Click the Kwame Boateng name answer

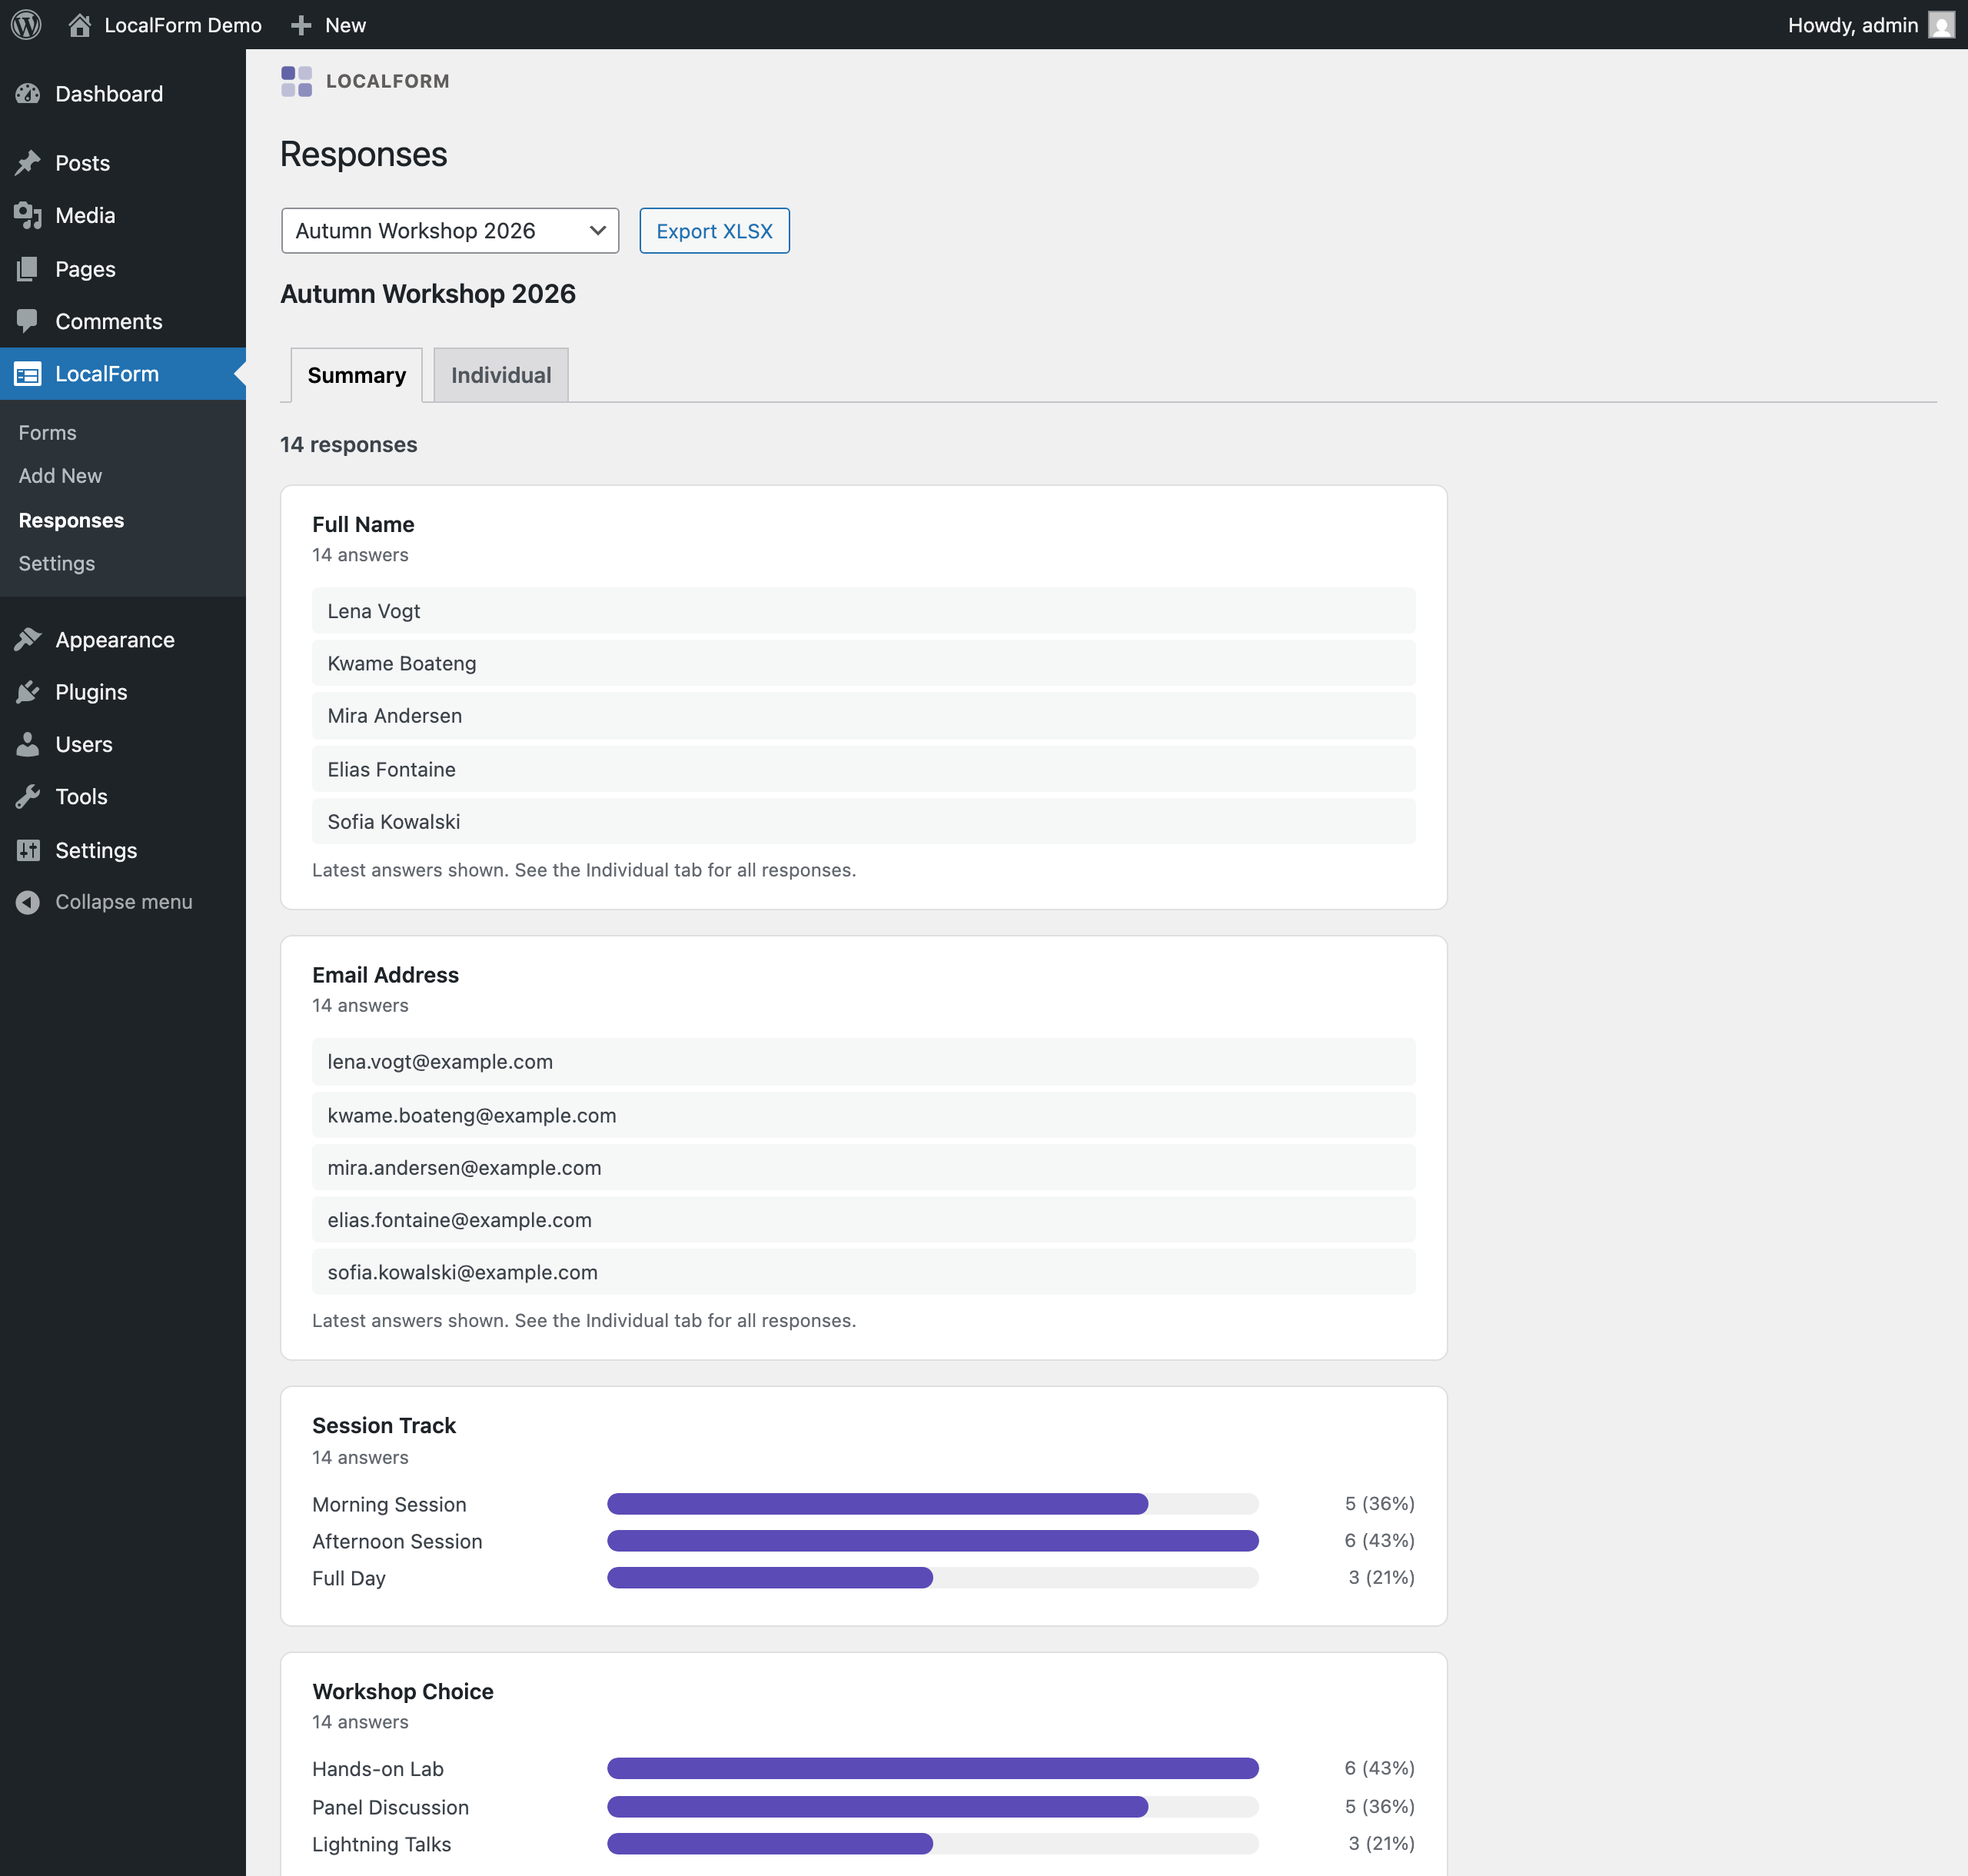pyautogui.click(x=863, y=663)
